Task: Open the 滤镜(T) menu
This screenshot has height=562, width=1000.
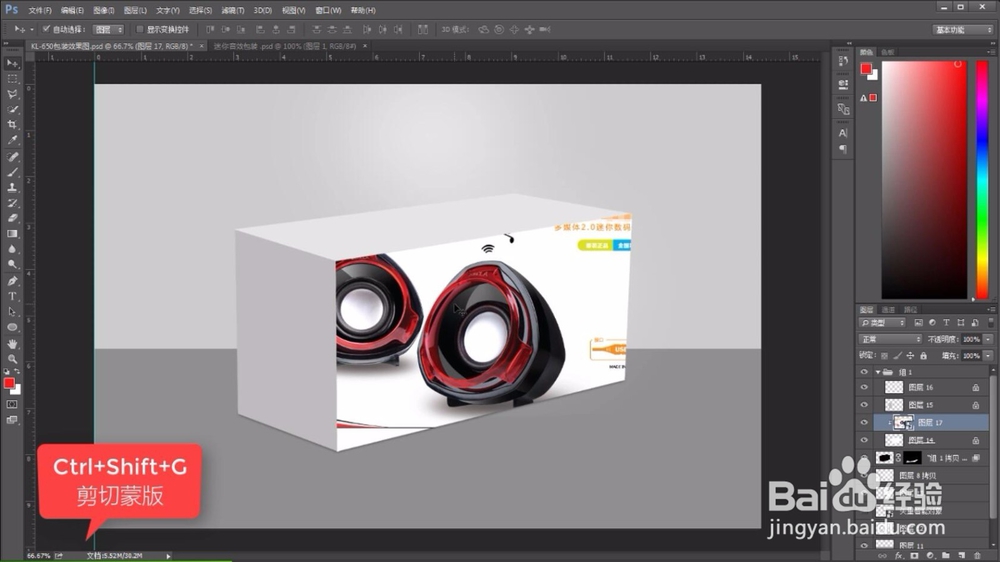Action: [x=233, y=11]
